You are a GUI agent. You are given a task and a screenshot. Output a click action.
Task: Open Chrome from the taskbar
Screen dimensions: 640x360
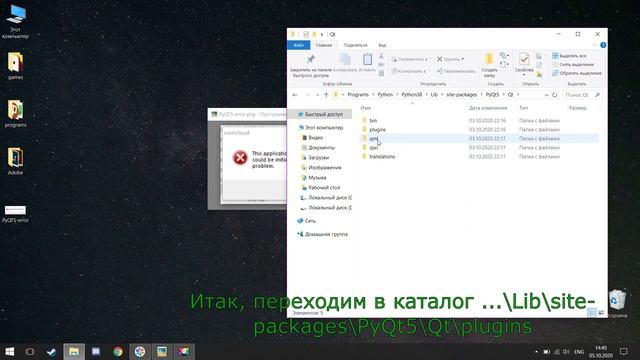[x=118, y=351]
